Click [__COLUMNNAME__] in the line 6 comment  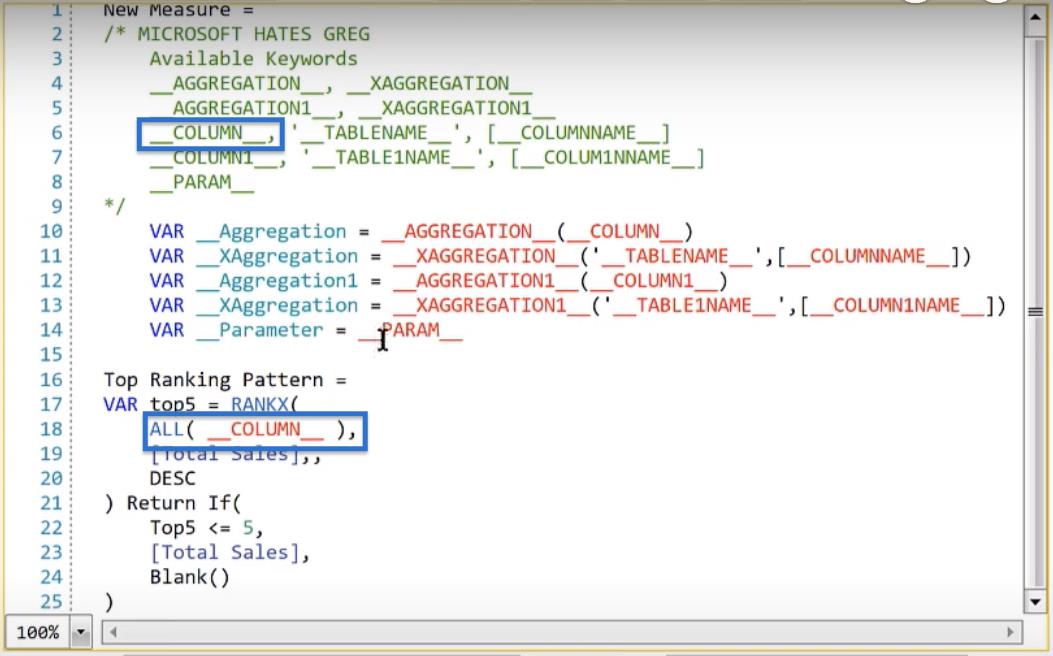coord(578,133)
